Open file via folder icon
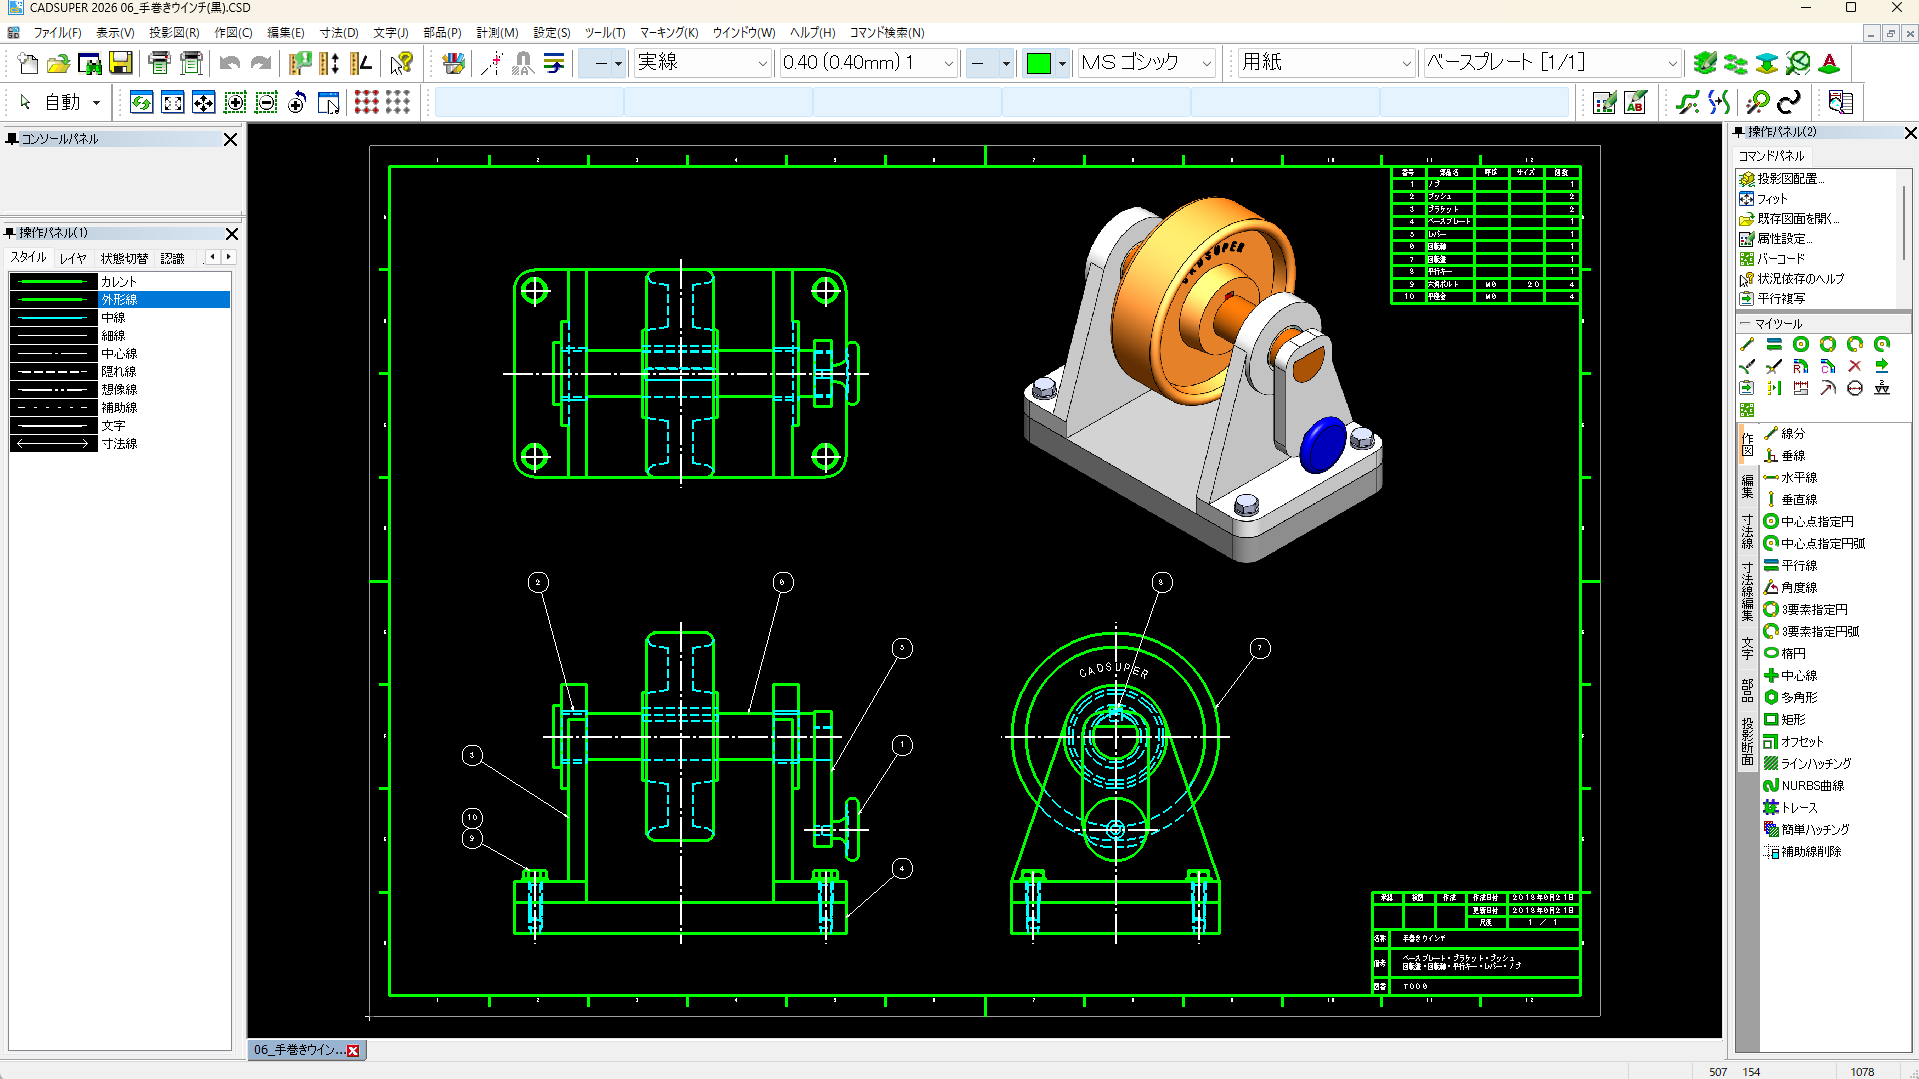 coord(58,64)
